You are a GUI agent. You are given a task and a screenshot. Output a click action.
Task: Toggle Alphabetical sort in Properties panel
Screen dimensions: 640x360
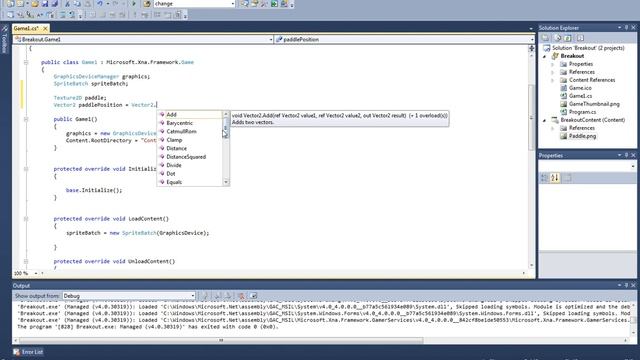[x=555, y=178]
